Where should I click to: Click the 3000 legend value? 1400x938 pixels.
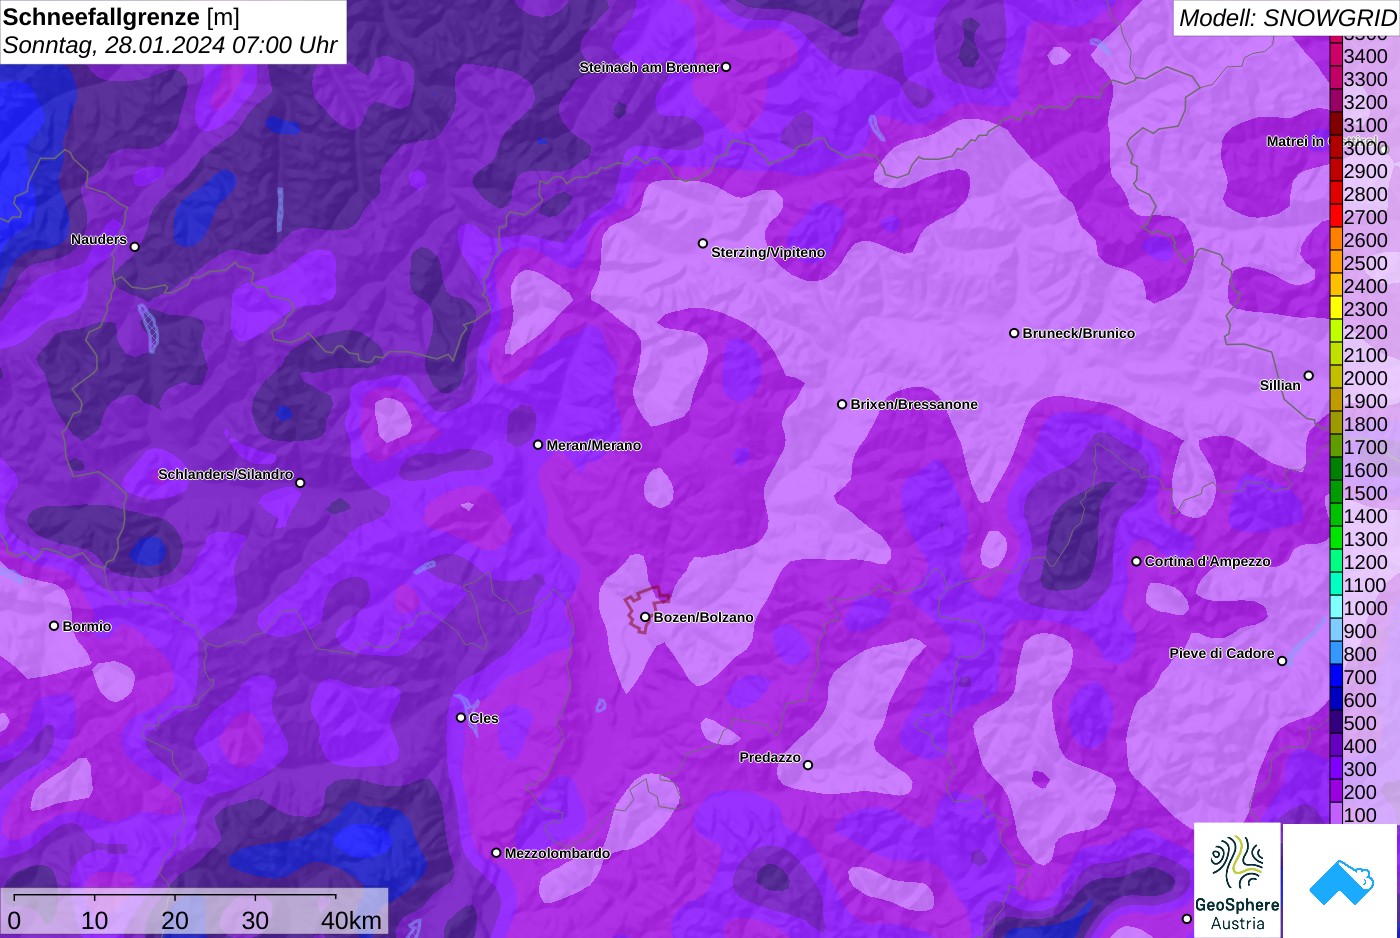click(x=1365, y=148)
